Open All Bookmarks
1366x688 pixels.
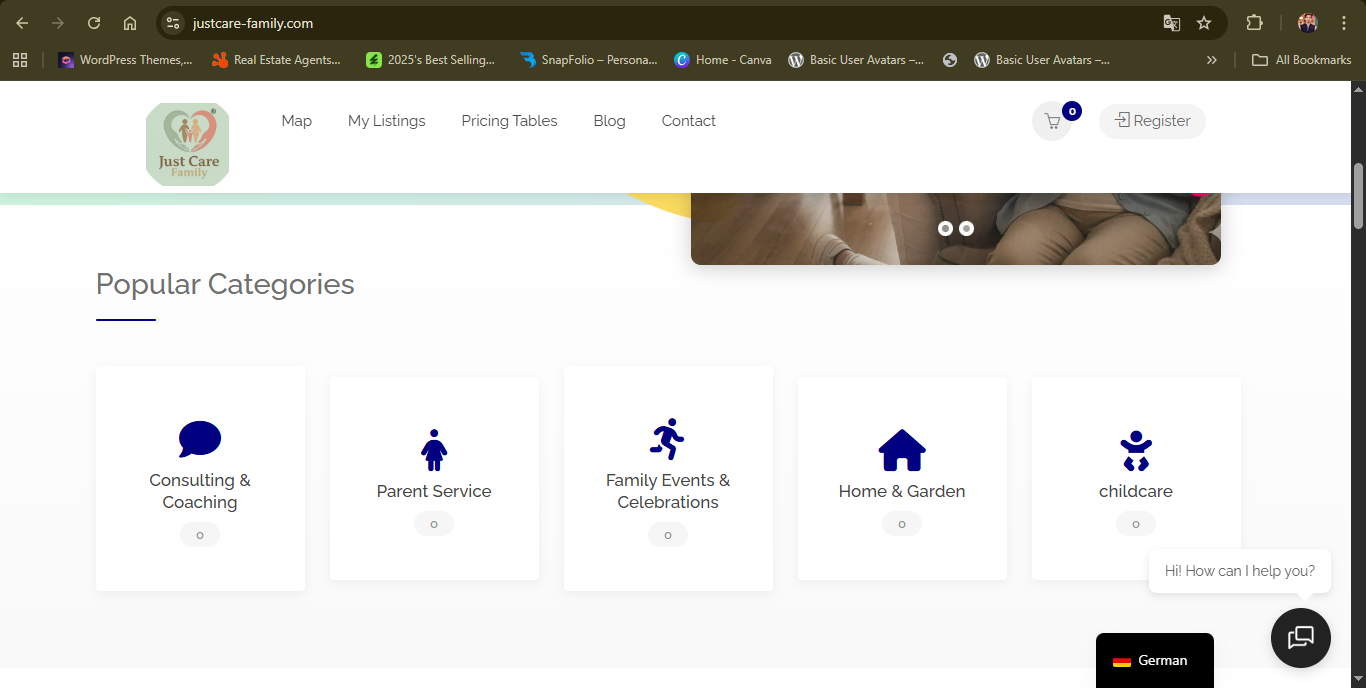click(1301, 59)
